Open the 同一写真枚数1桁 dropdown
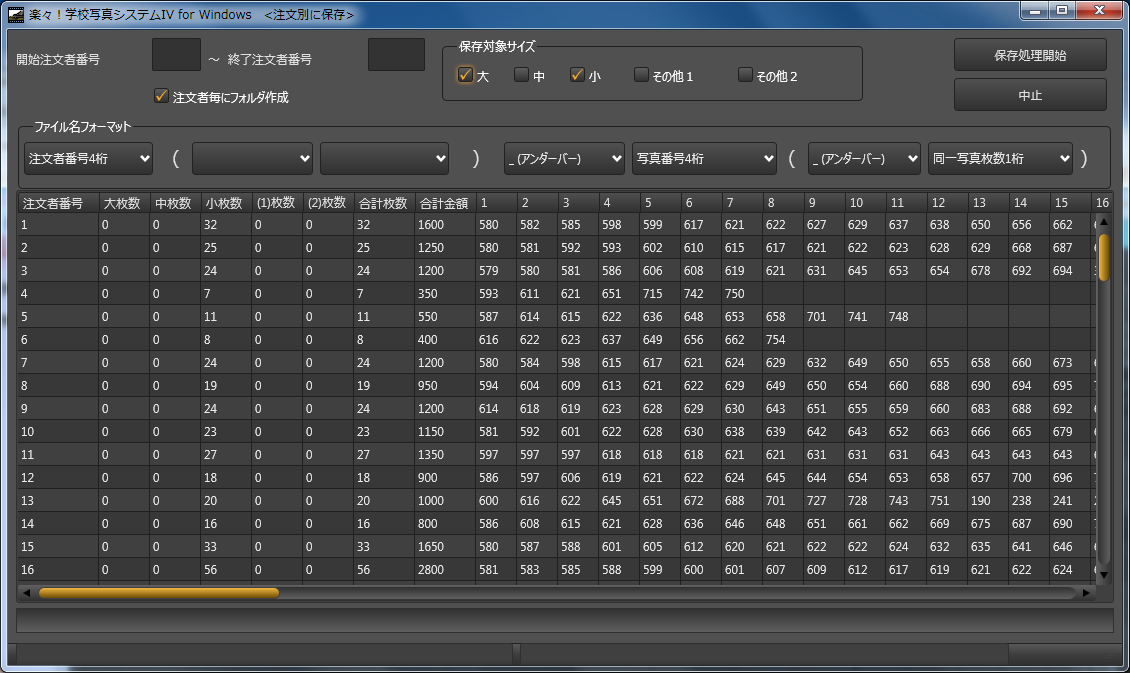This screenshot has width=1130, height=673. (1000, 159)
